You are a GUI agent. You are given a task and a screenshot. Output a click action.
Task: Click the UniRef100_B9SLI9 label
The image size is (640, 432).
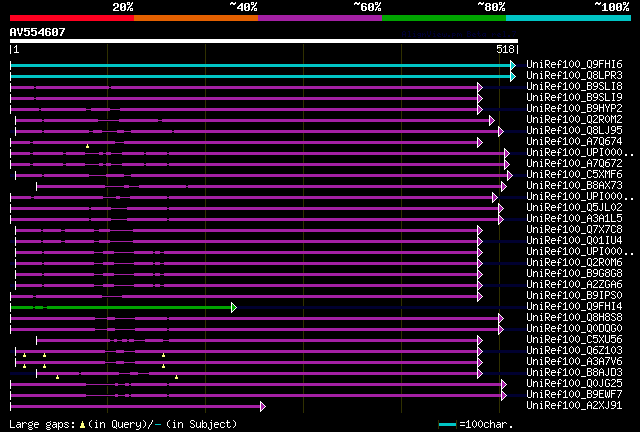pyautogui.click(x=574, y=98)
